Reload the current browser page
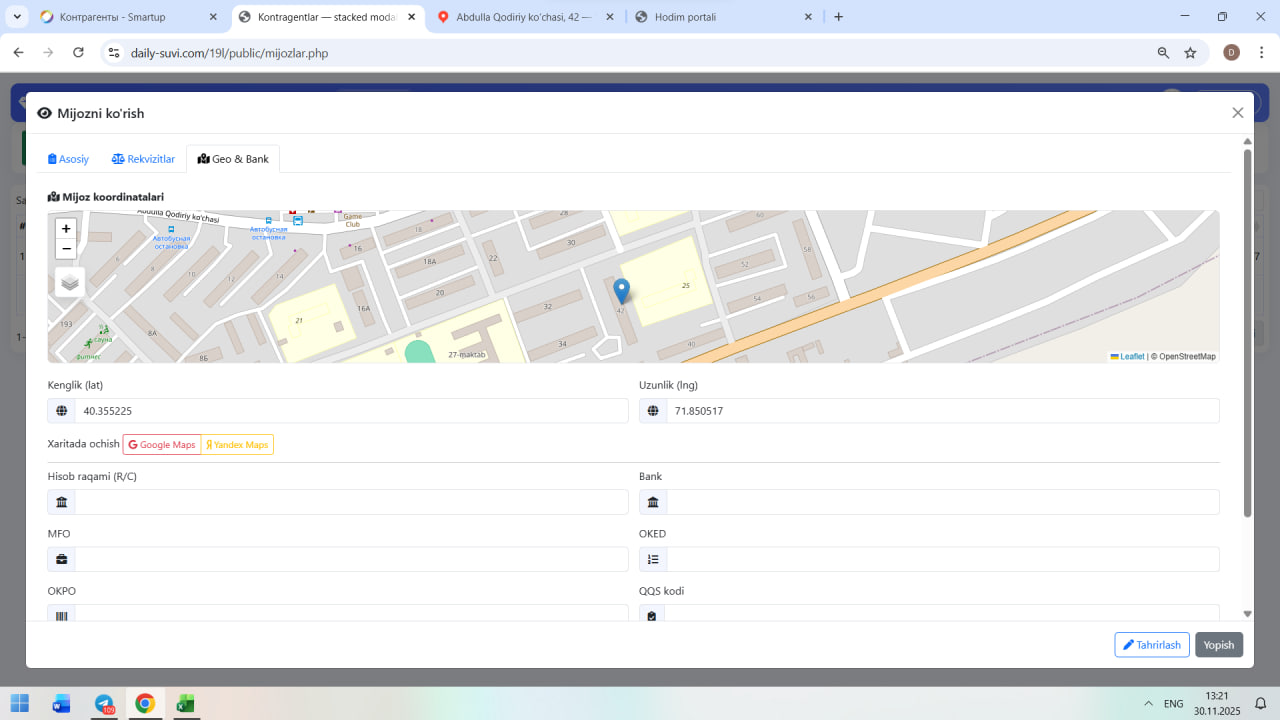 pos(78,53)
